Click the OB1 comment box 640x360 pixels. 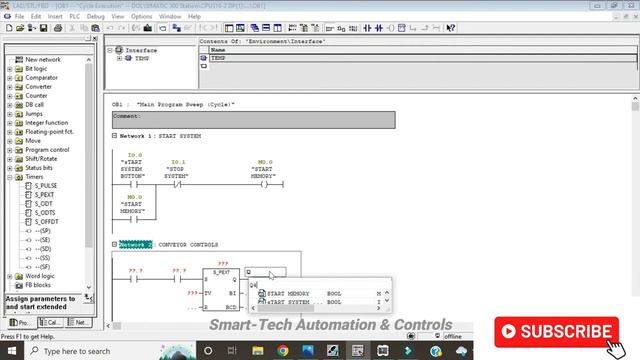coord(253,120)
